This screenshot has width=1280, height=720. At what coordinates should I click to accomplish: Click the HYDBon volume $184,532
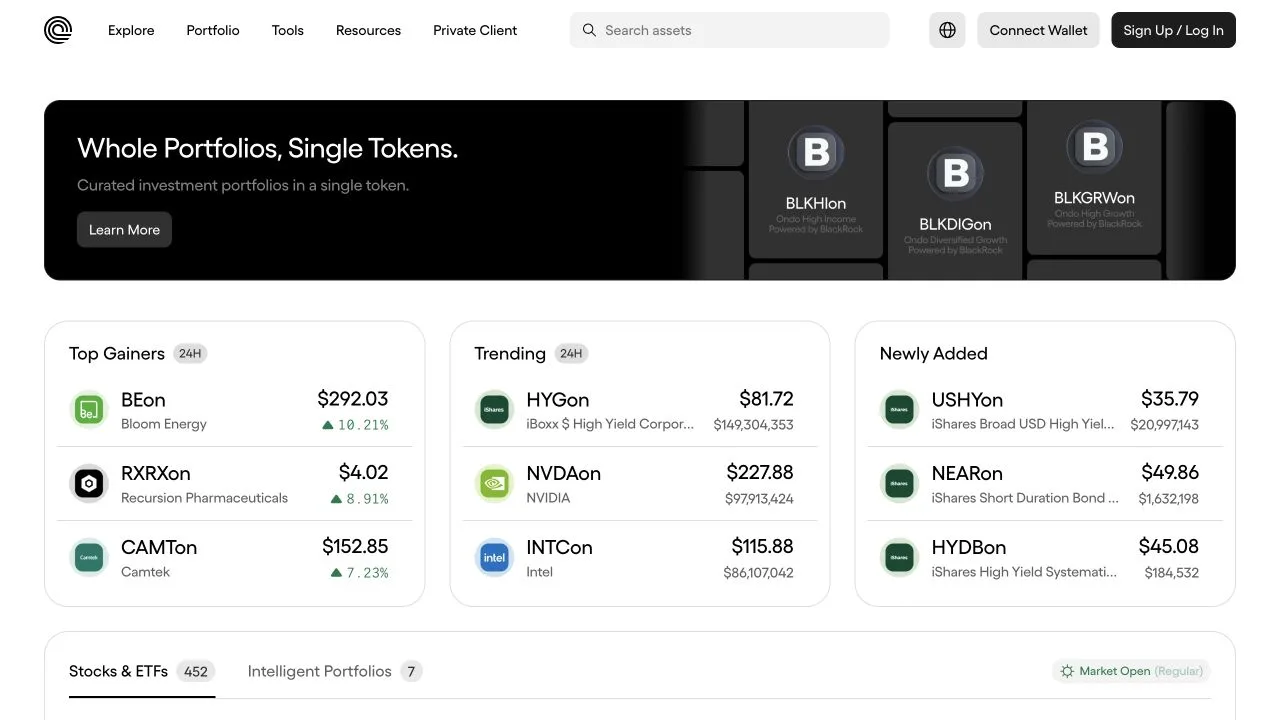point(1172,573)
